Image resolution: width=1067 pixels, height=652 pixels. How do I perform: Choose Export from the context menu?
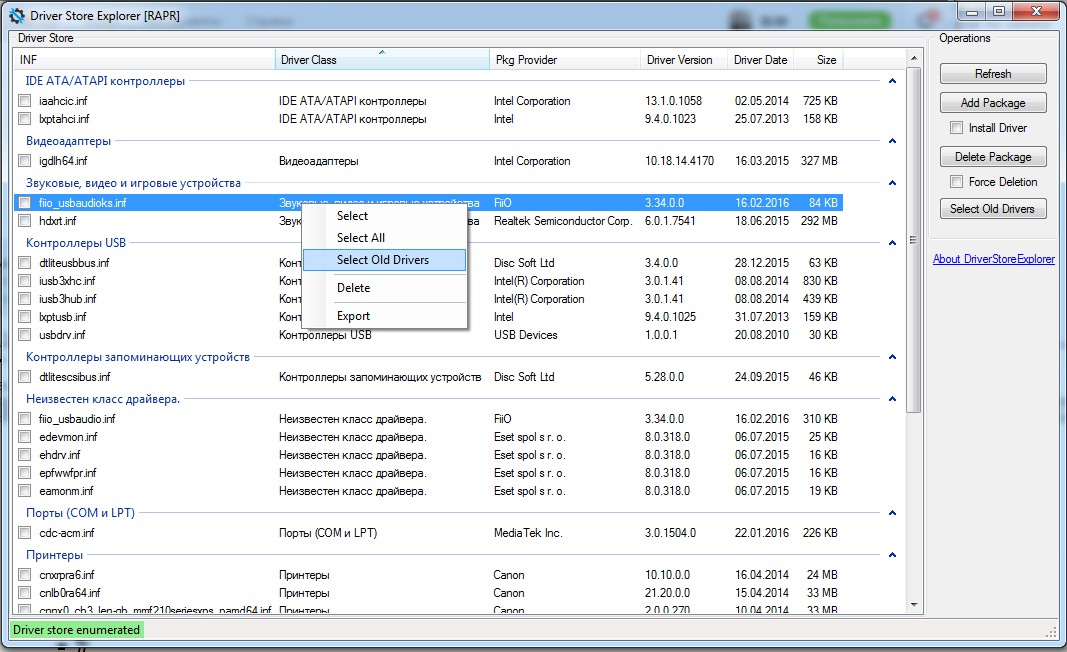(x=384, y=316)
